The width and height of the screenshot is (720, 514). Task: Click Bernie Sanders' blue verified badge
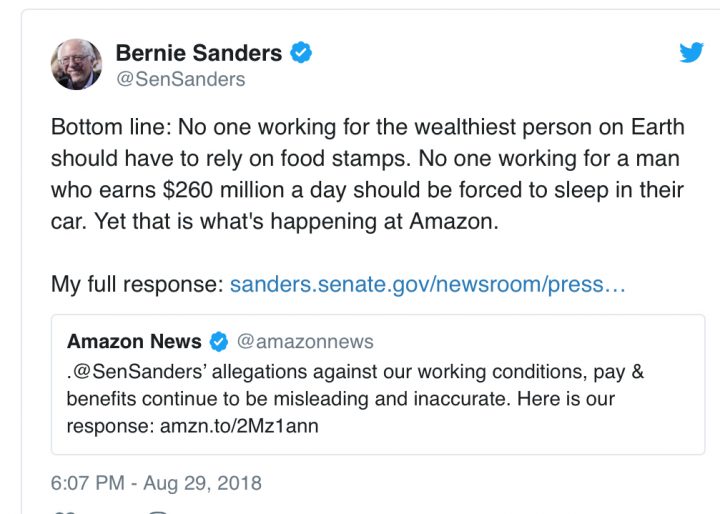(x=300, y=52)
